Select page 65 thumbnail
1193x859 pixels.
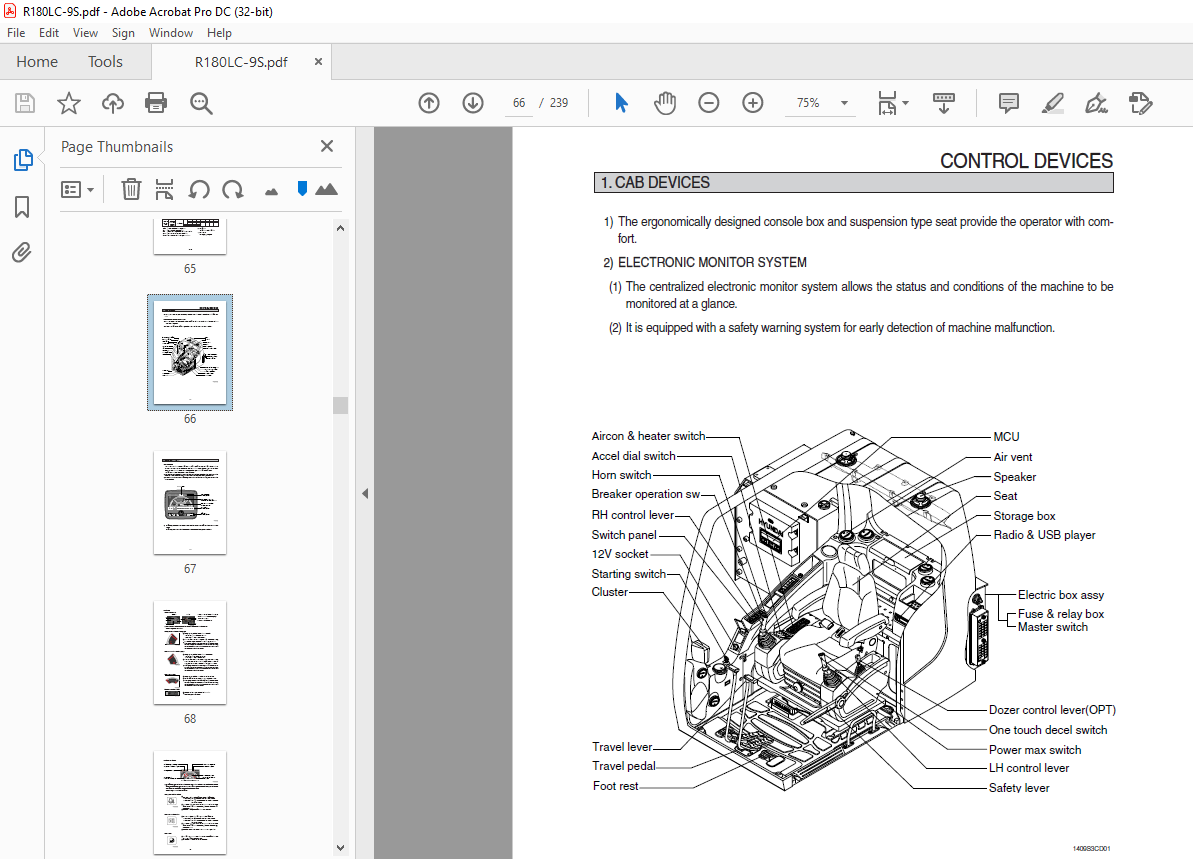coord(190,237)
